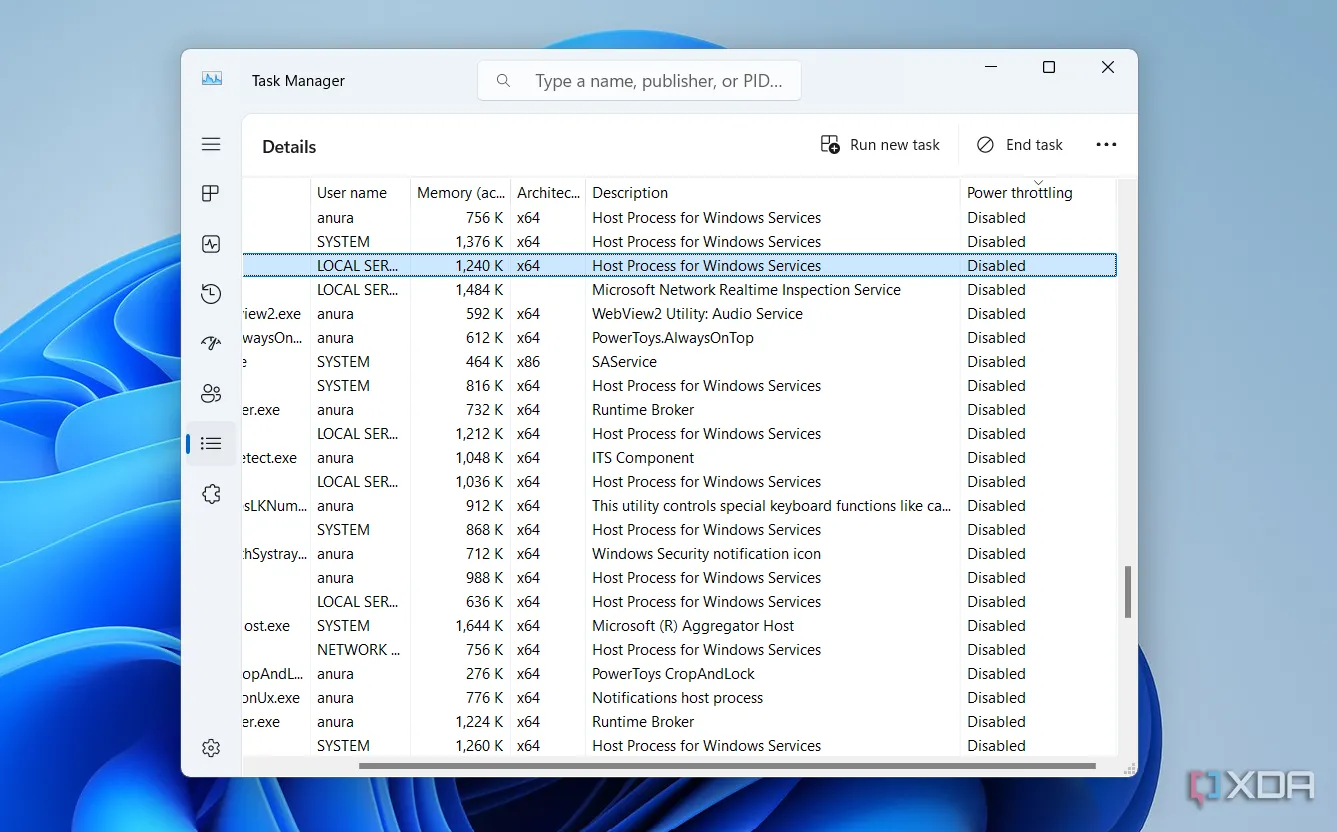Image resolution: width=1337 pixels, height=832 pixels.
Task: Click the Run new task button
Action: pos(880,144)
